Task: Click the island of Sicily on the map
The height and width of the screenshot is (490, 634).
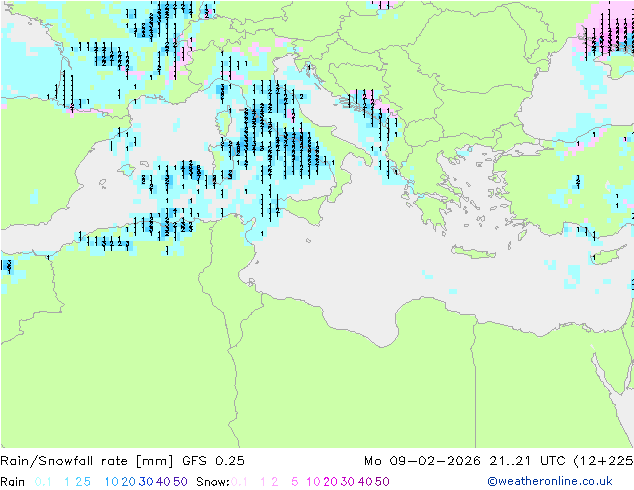Action: click(304, 209)
